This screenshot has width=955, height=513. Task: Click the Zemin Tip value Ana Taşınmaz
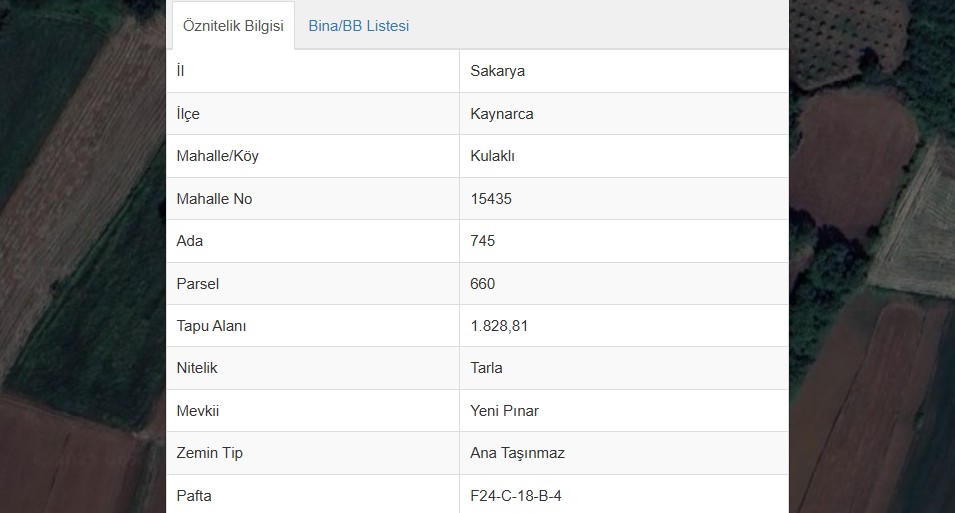(517, 453)
